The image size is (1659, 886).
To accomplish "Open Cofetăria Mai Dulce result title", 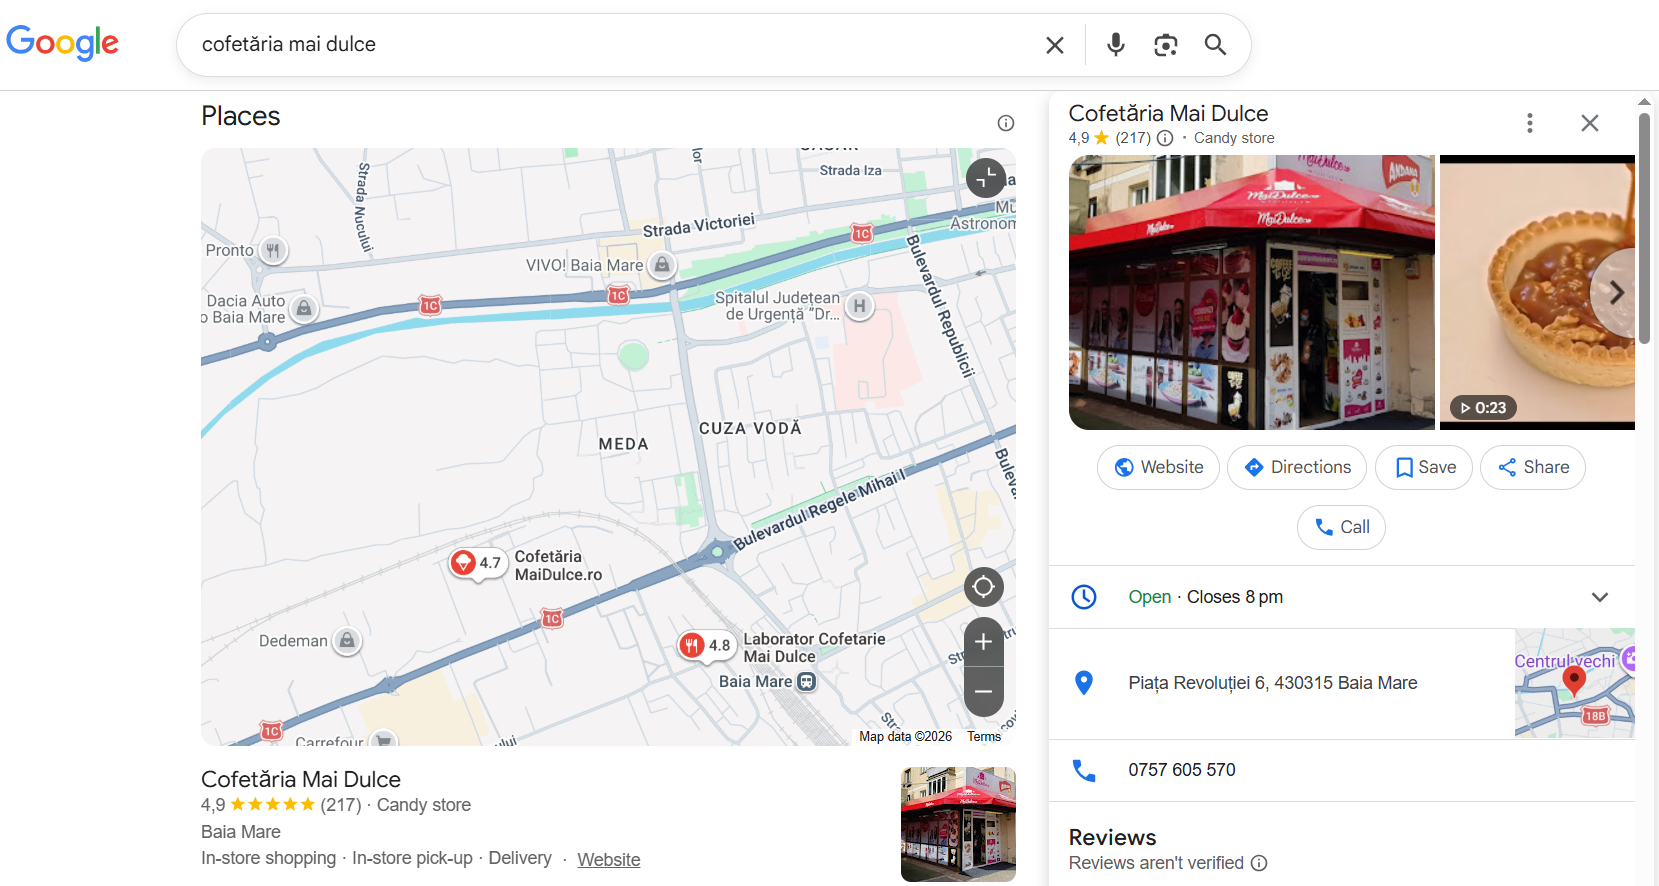I will (x=301, y=780).
